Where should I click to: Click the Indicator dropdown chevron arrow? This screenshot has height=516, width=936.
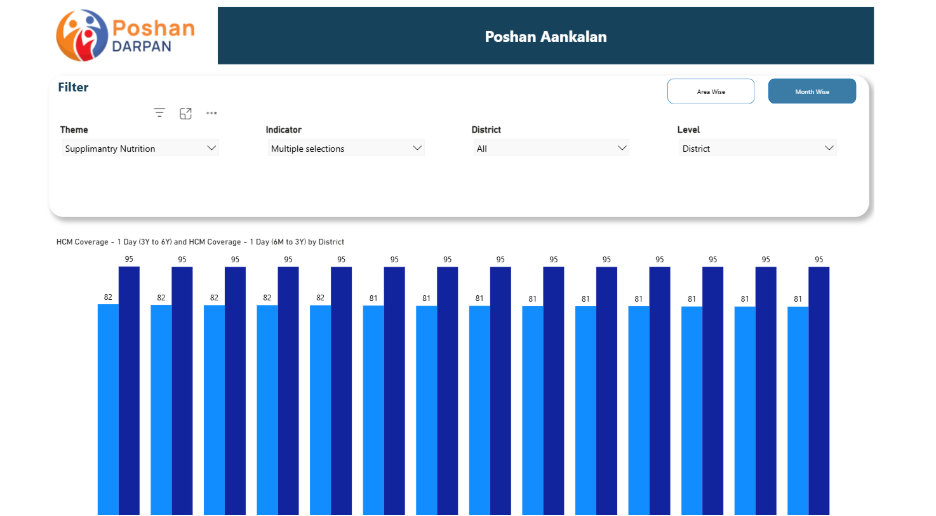click(x=417, y=148)
